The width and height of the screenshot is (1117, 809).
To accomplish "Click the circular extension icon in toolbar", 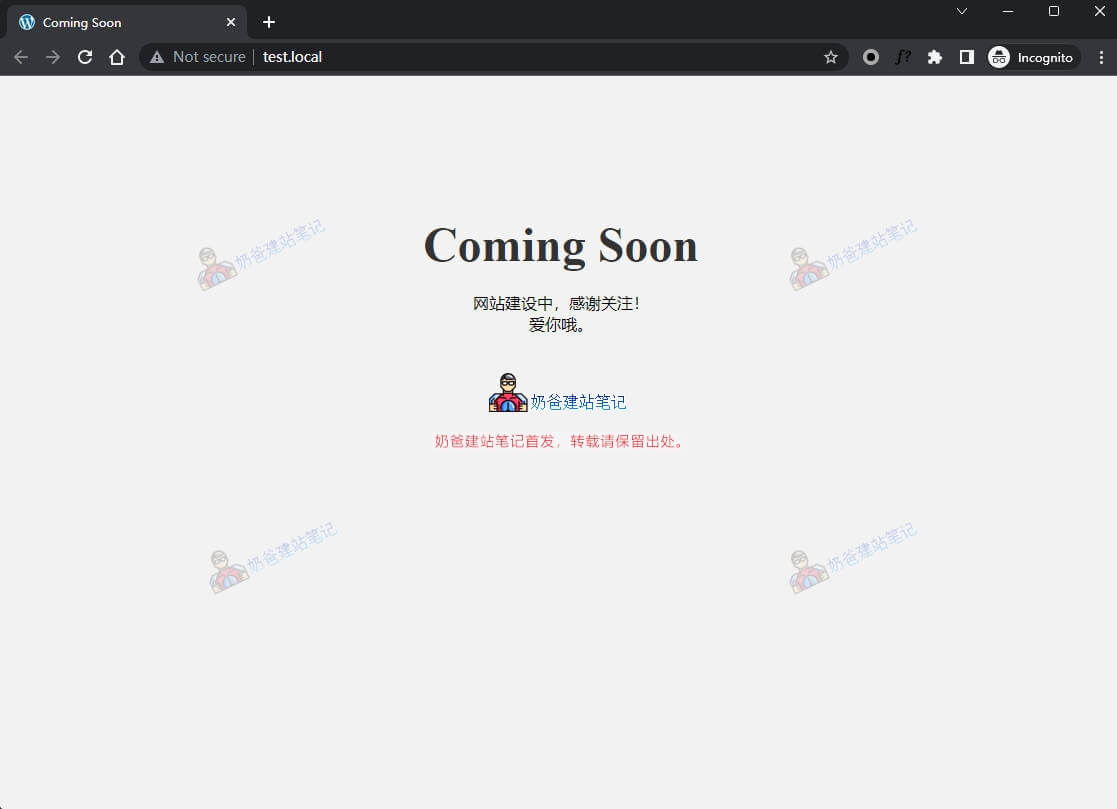I will click(x=870, y=57).
